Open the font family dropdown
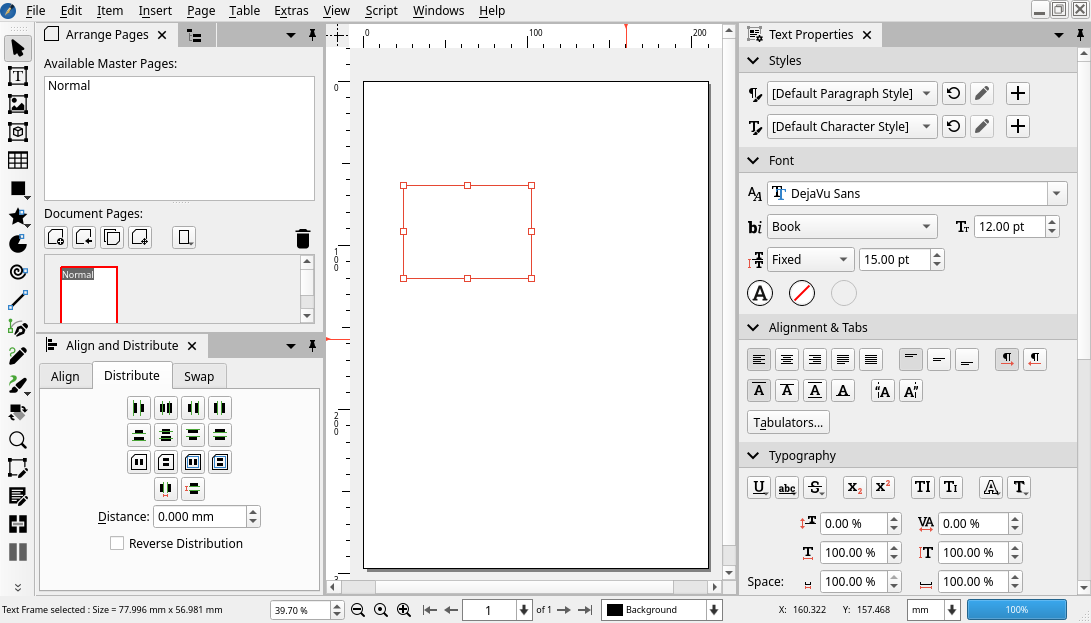1091x623 pixels. point(1057,194)
